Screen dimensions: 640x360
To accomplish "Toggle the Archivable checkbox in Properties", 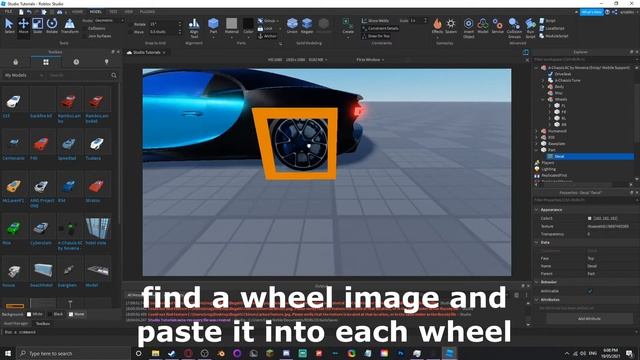I will tap(590, 291).
